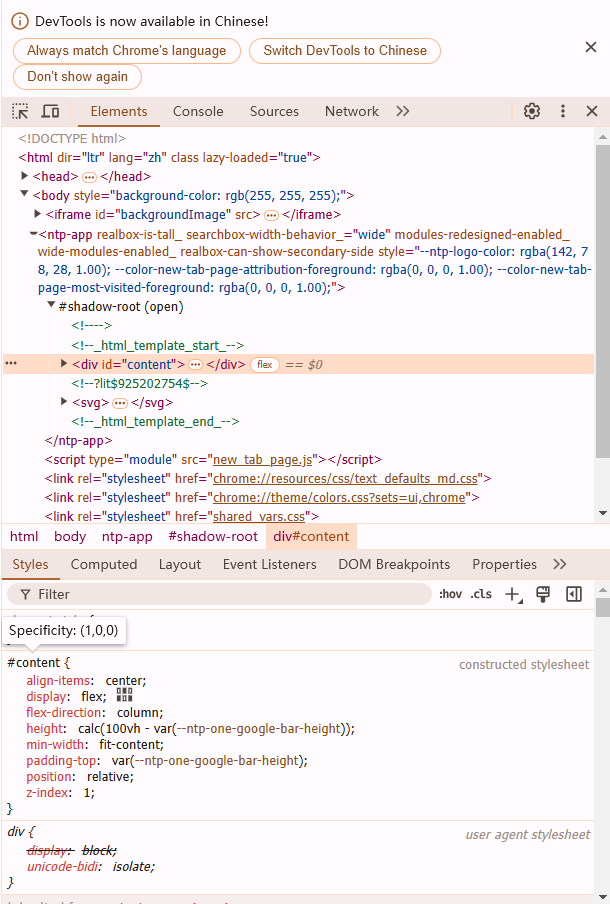Click ellipsis inside the svg element
Screen dimensions: 610x904
(119, 403)
